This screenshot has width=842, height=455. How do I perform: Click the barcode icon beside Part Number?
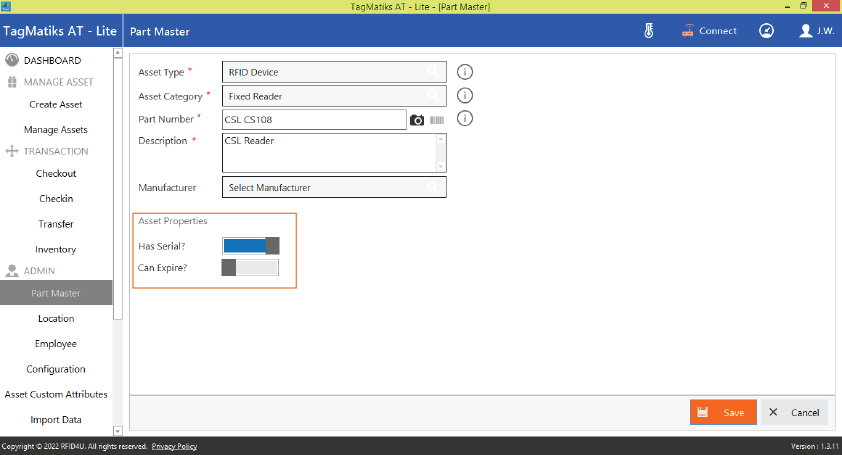point(438,120)
